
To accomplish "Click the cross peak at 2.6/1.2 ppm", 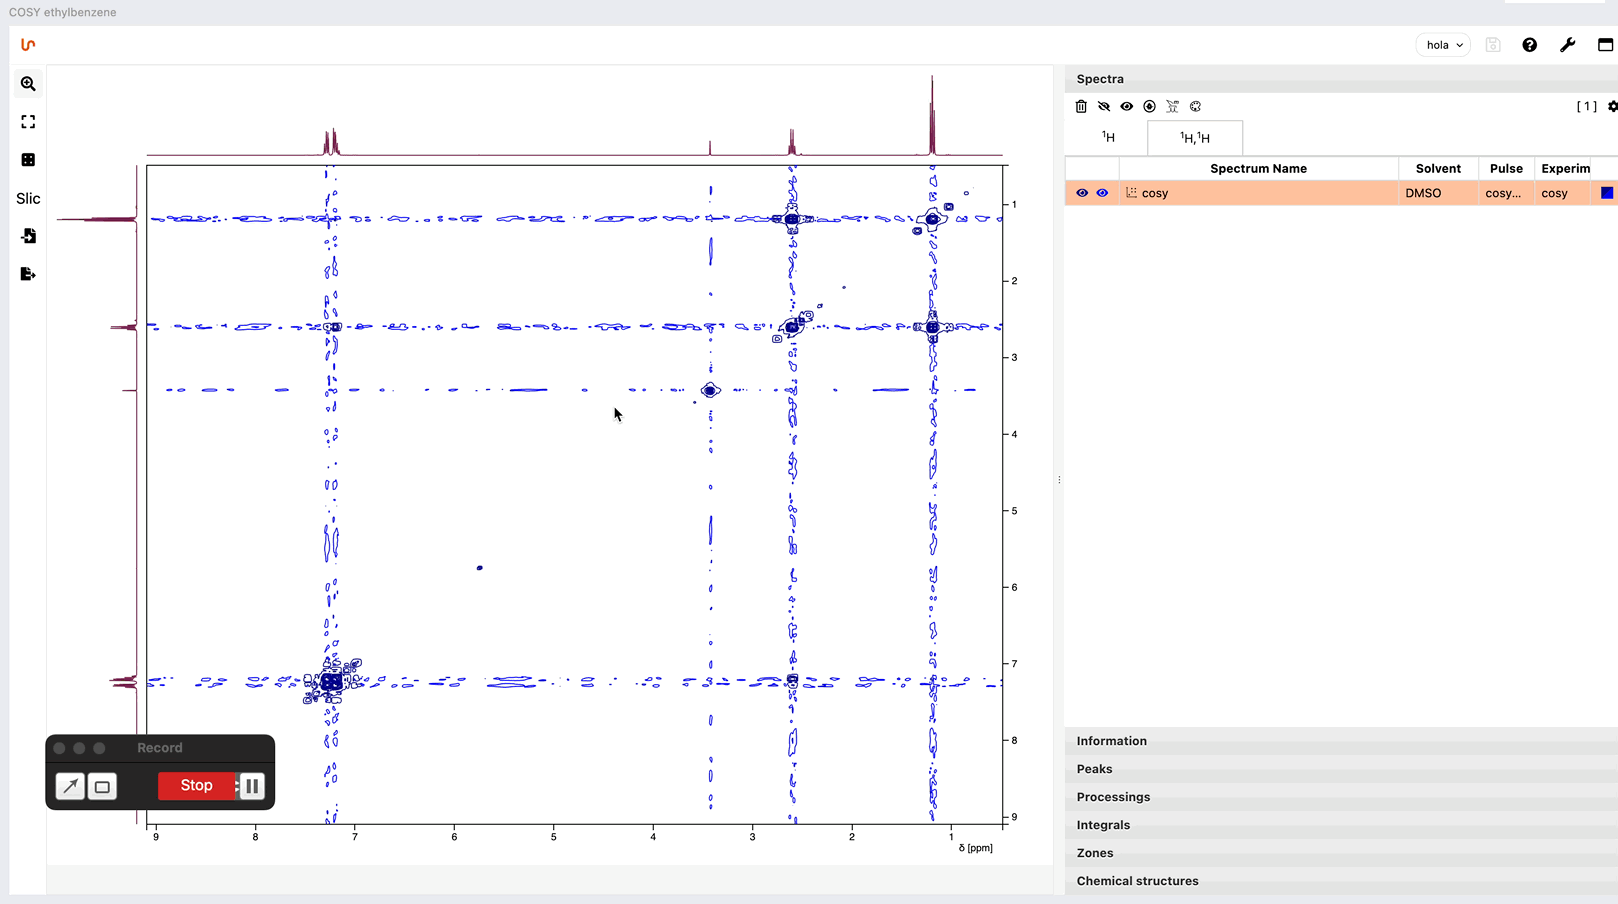I will pyautogui.click(x=932, y=327).
